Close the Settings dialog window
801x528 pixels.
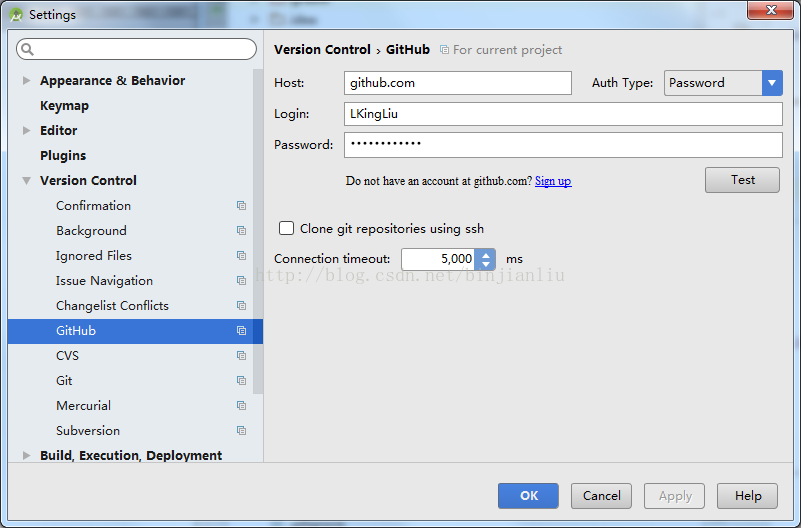(770, 10)
